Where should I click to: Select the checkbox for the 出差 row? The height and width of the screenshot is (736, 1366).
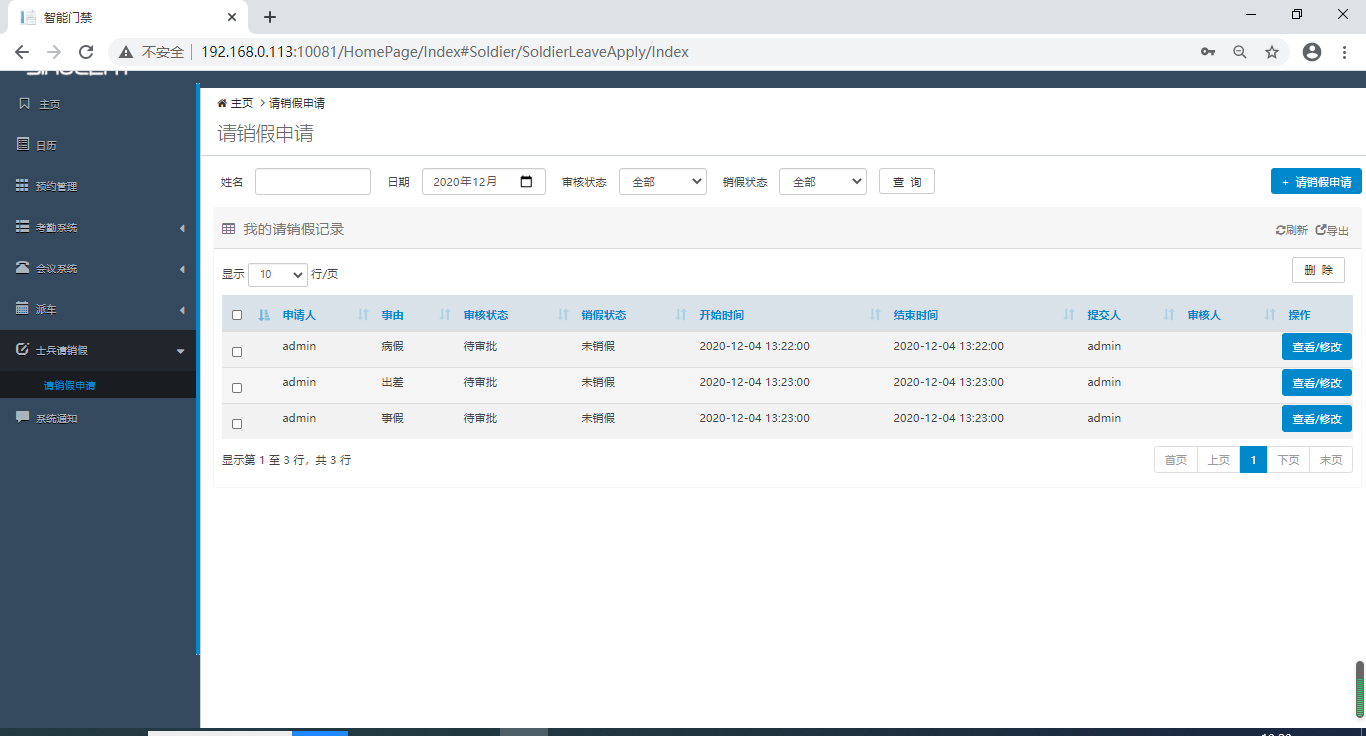click(237, 388)
